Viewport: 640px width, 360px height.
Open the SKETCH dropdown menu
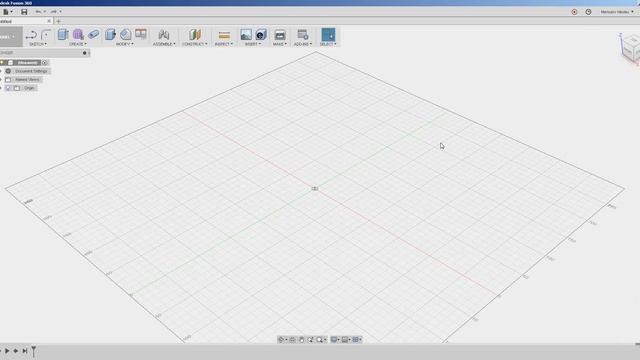[38, 44]
